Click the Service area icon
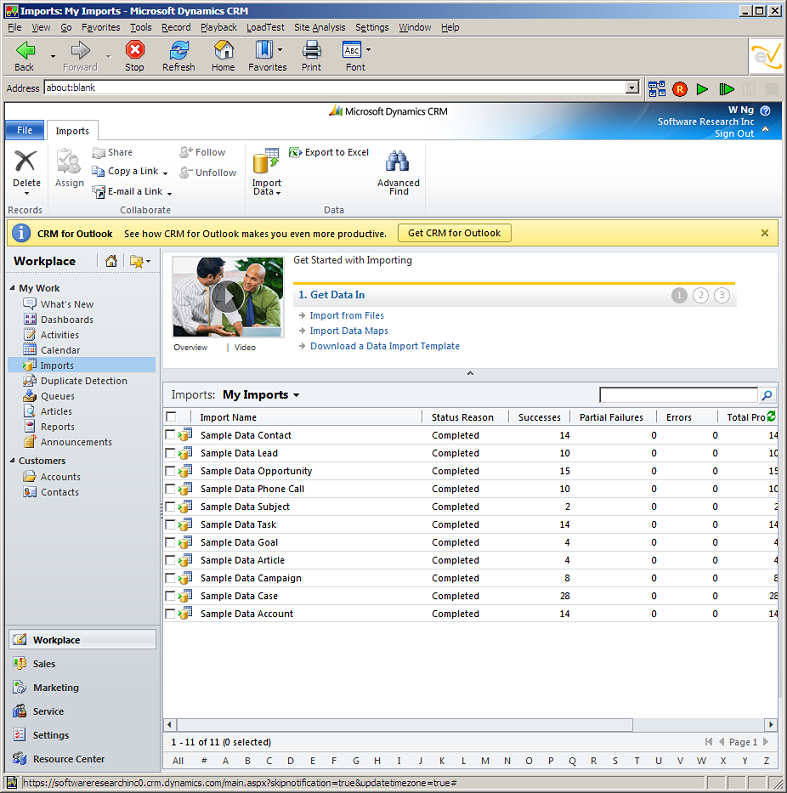The width and height of the screenshot is (787, 793). point(20,711)
